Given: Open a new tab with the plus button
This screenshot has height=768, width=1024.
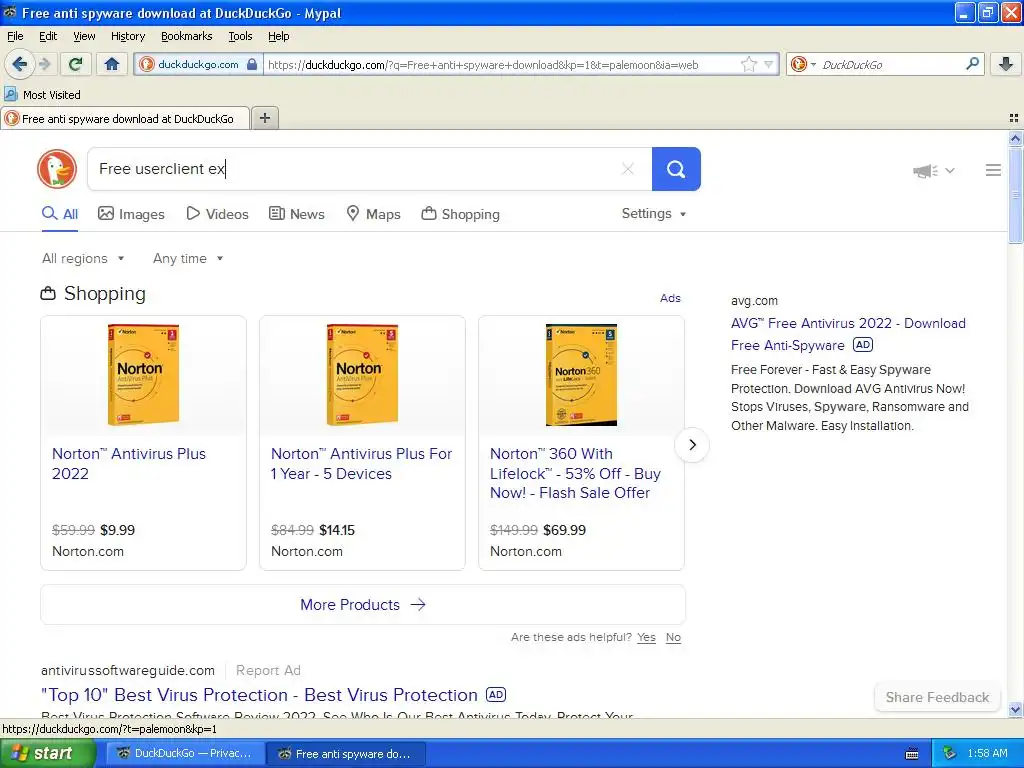Looking at the screenshot, I should [264, 118].
